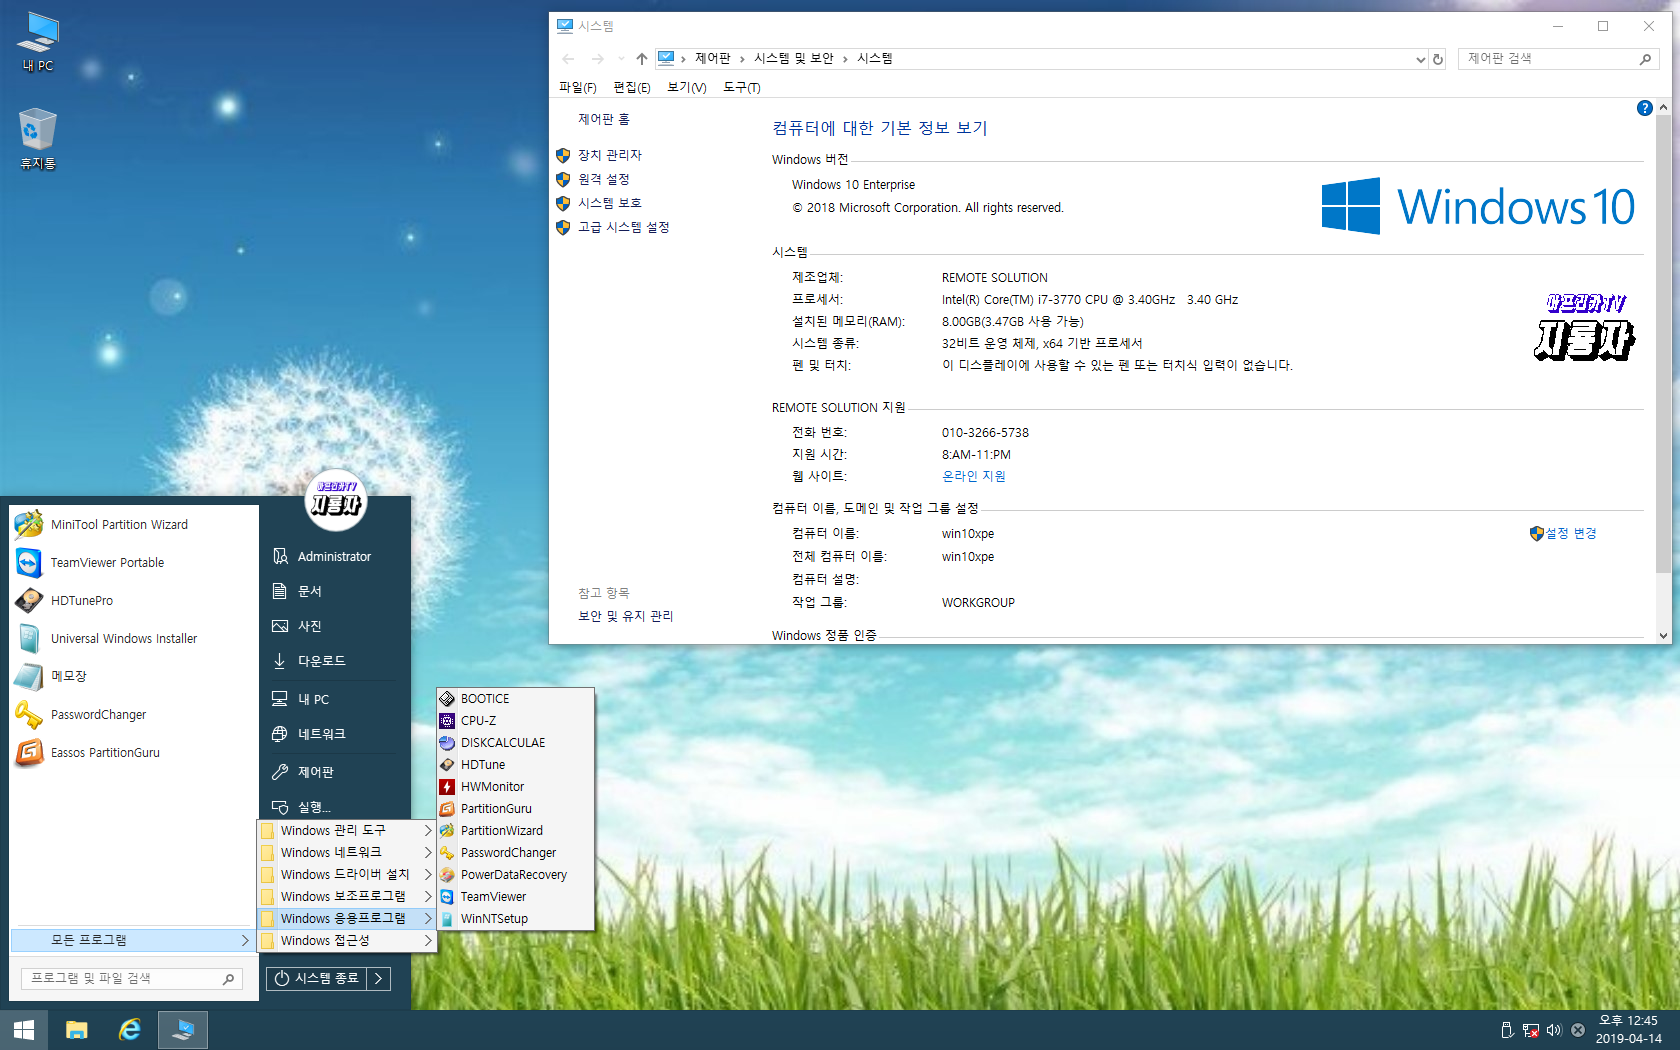Open 메모장 from the start menu
This screenshot has height=1050, width=1680.
pyautogui.click(x=134, y=676)
